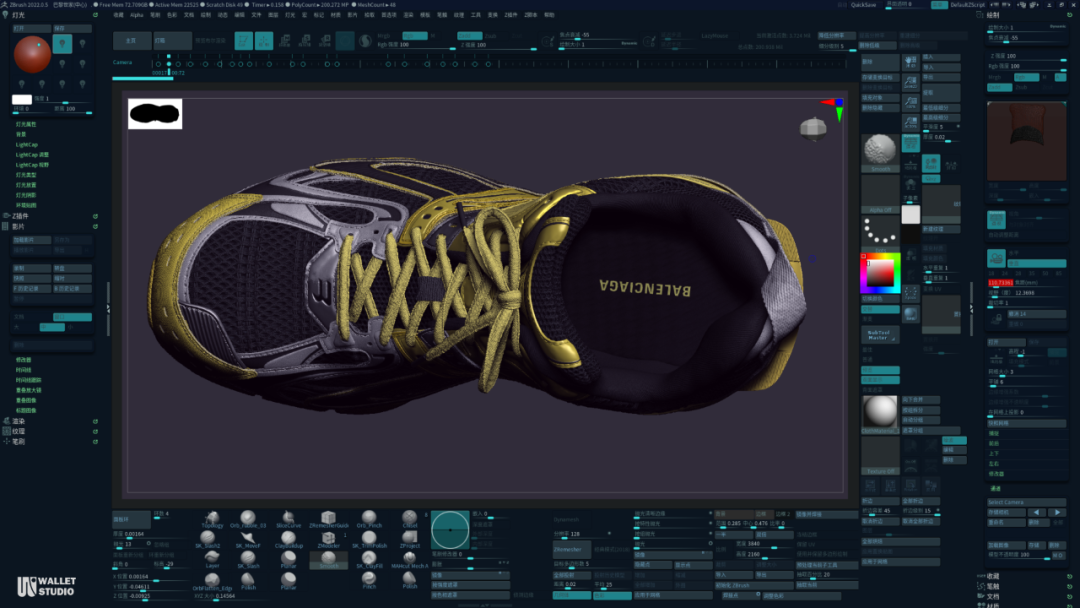Activate Draw mode icon in top shelf
The height and width of the screenshot is (608, 1080).
tap(264, 41)
